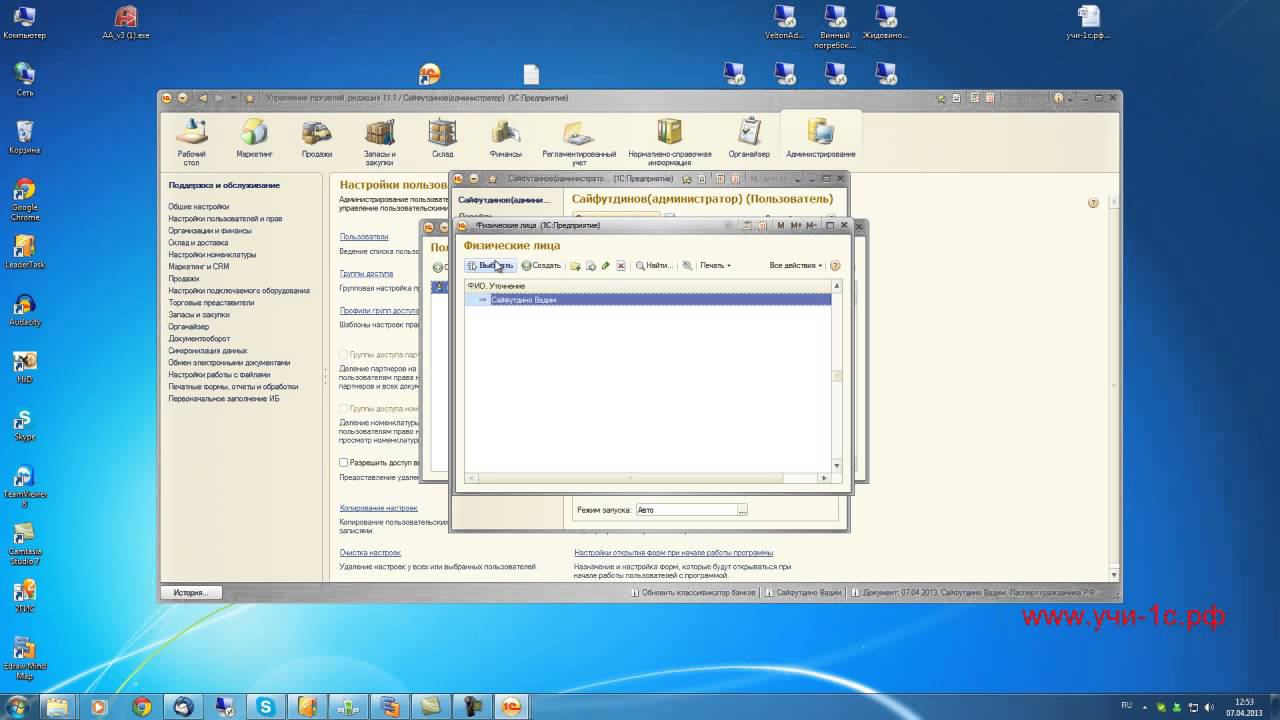Viewport: 1280px width, 720px height.
Task: Open Организации и финансы settings
Action: [x=210, y=231]
